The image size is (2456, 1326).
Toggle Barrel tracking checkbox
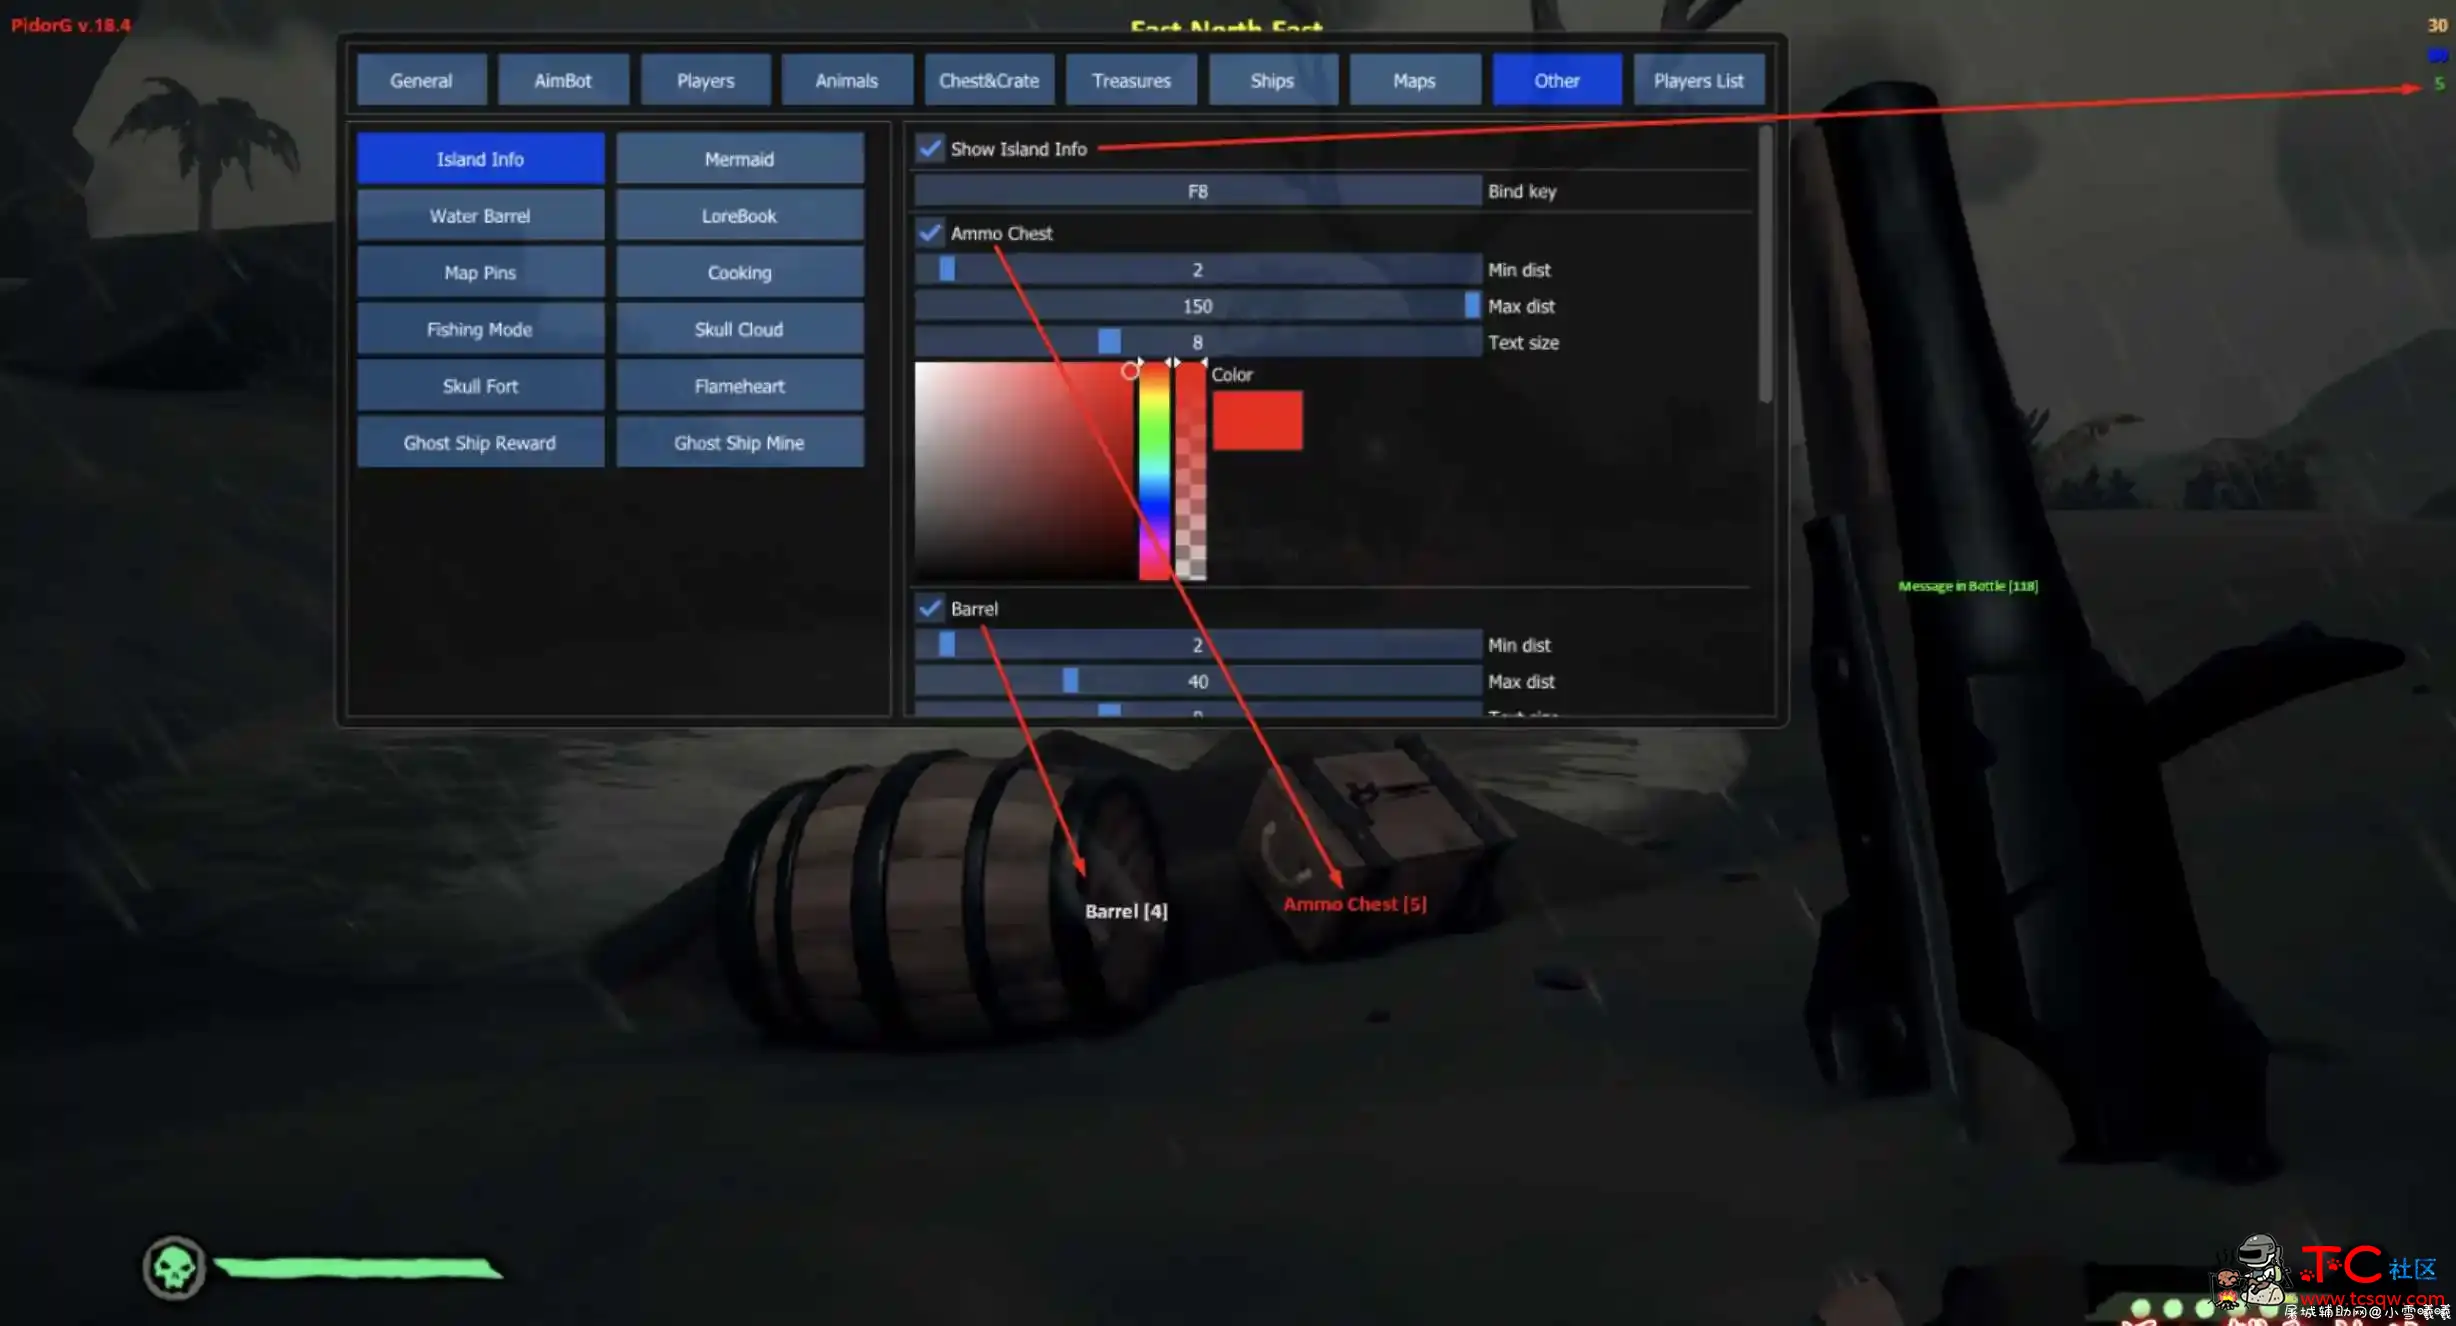tap(931, 606)
